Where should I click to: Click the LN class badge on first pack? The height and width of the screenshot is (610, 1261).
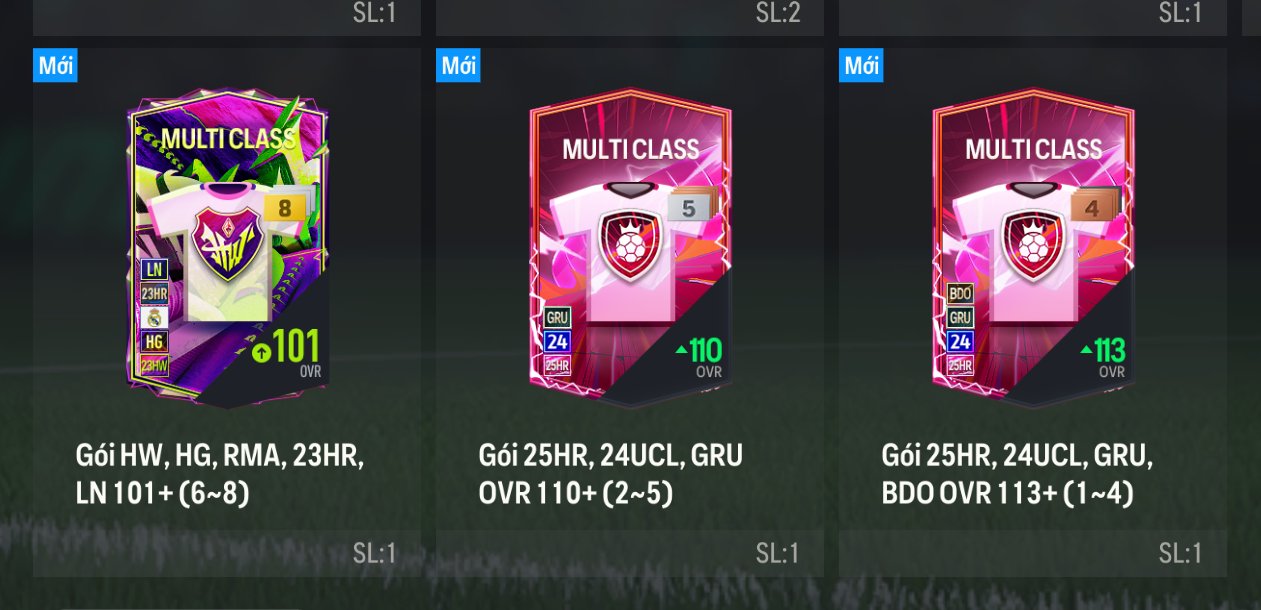click(154, 269)
